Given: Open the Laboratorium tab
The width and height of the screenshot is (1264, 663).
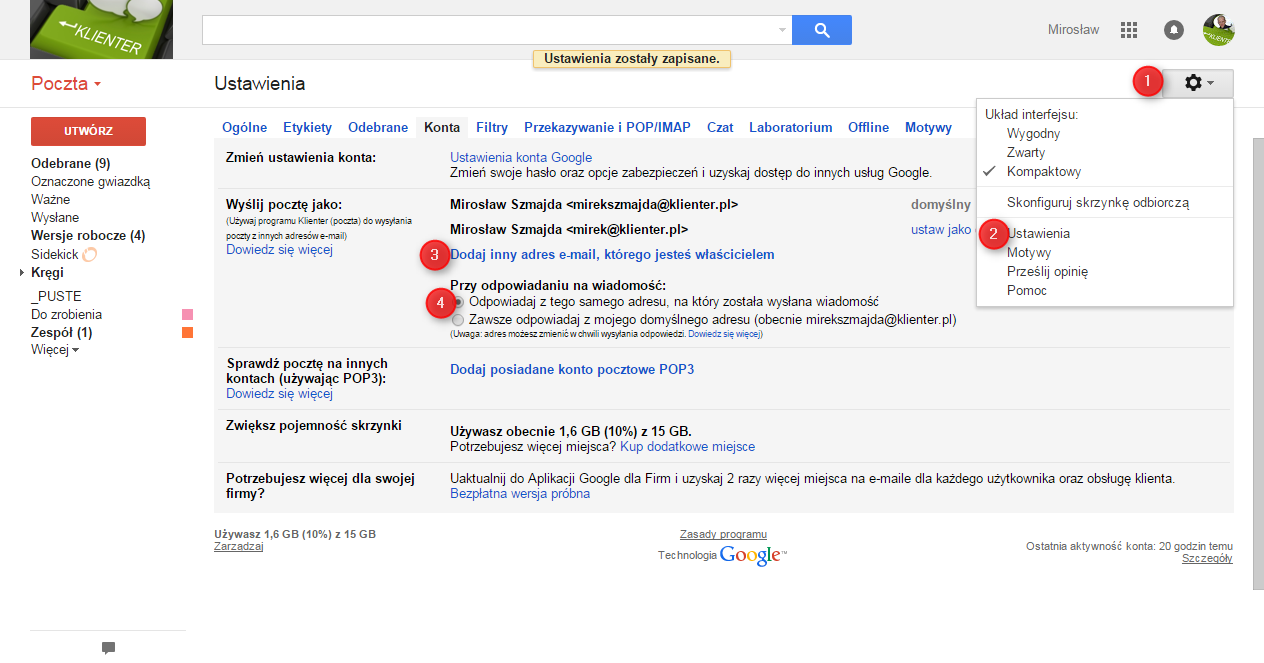Looking at the screenshot, I should 791,127.
